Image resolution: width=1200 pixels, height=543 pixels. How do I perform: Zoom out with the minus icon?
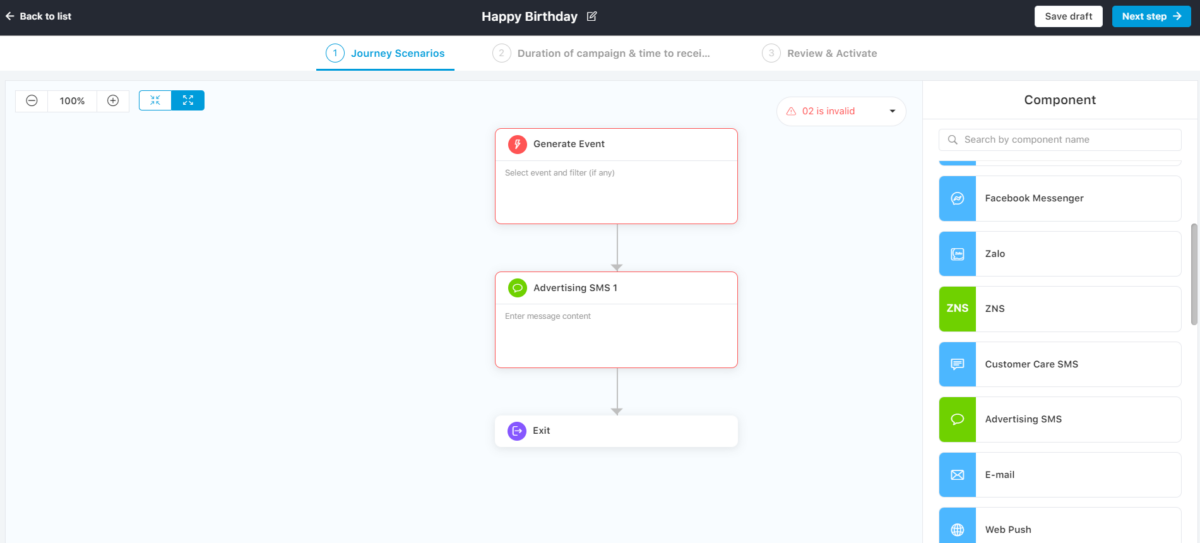pyautogui.click(x=32, y=100)
